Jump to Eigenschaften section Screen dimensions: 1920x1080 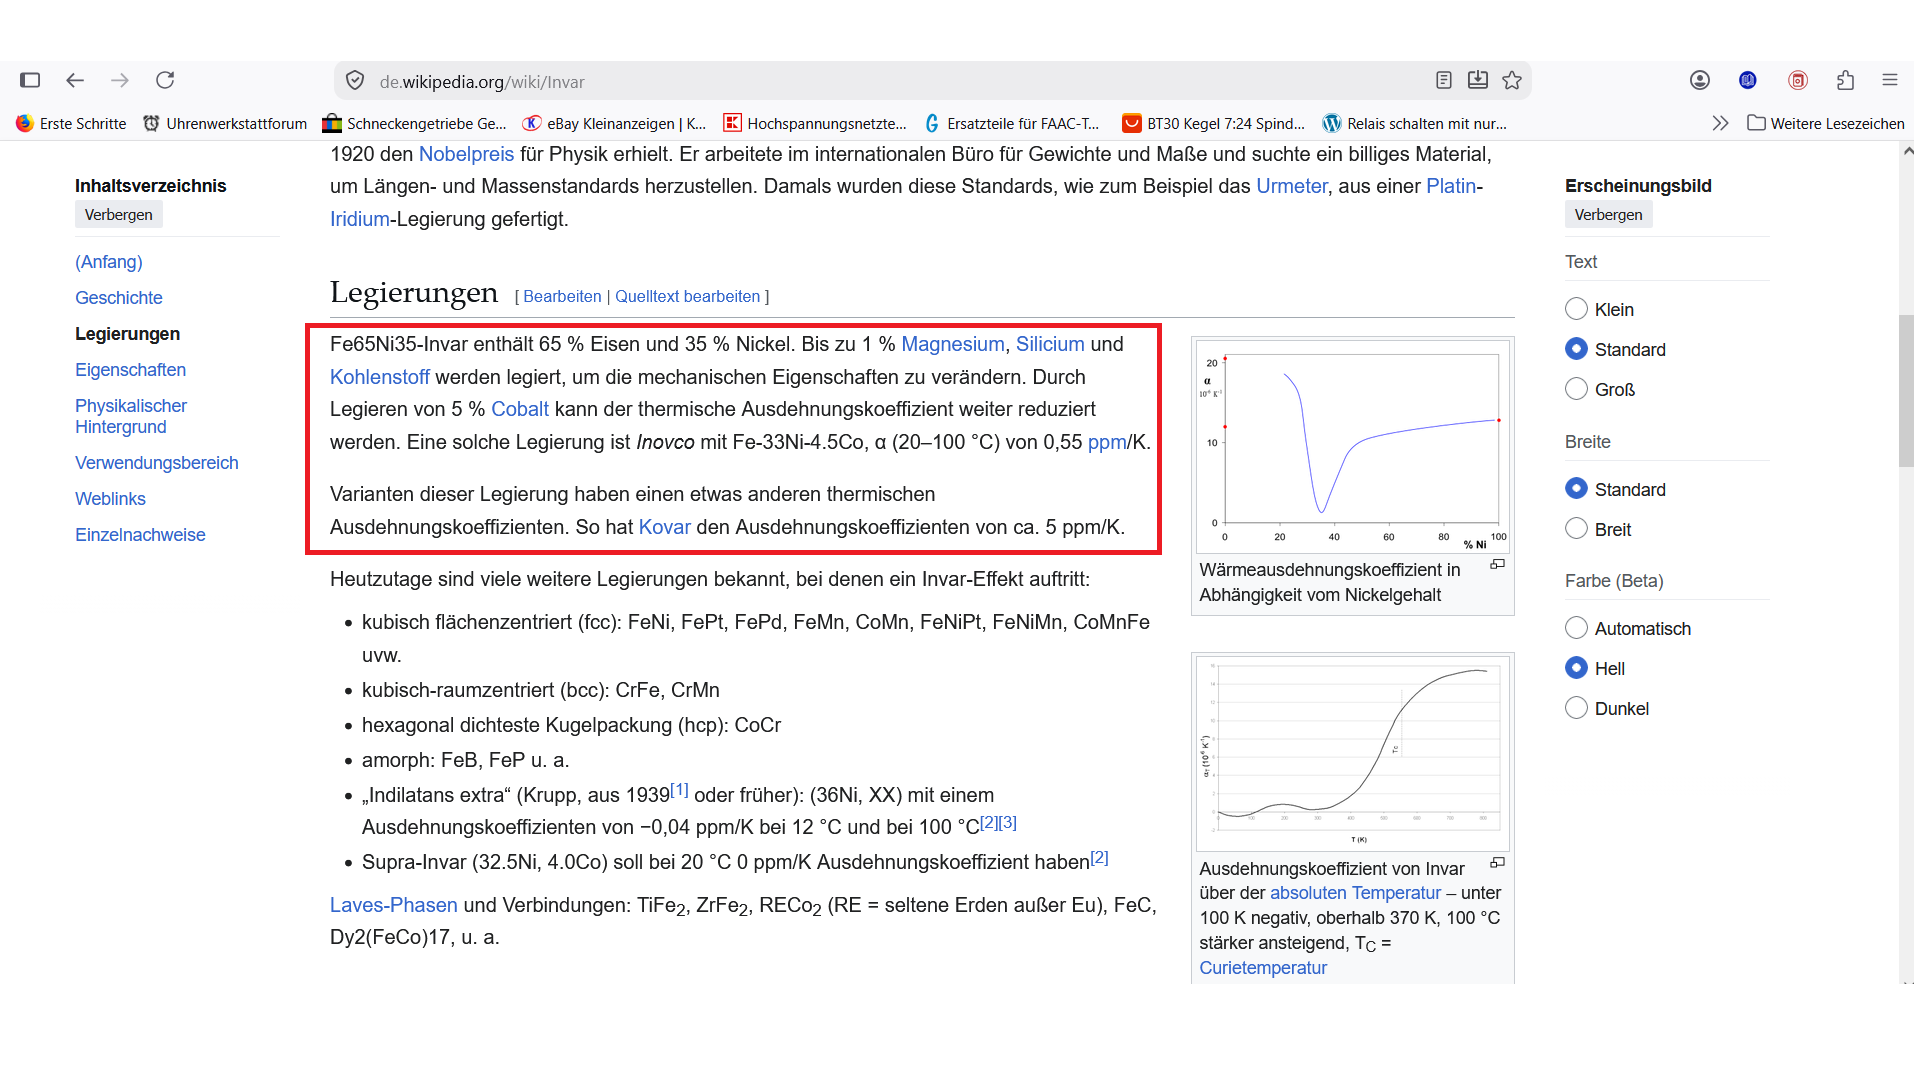tap(131, 370)
